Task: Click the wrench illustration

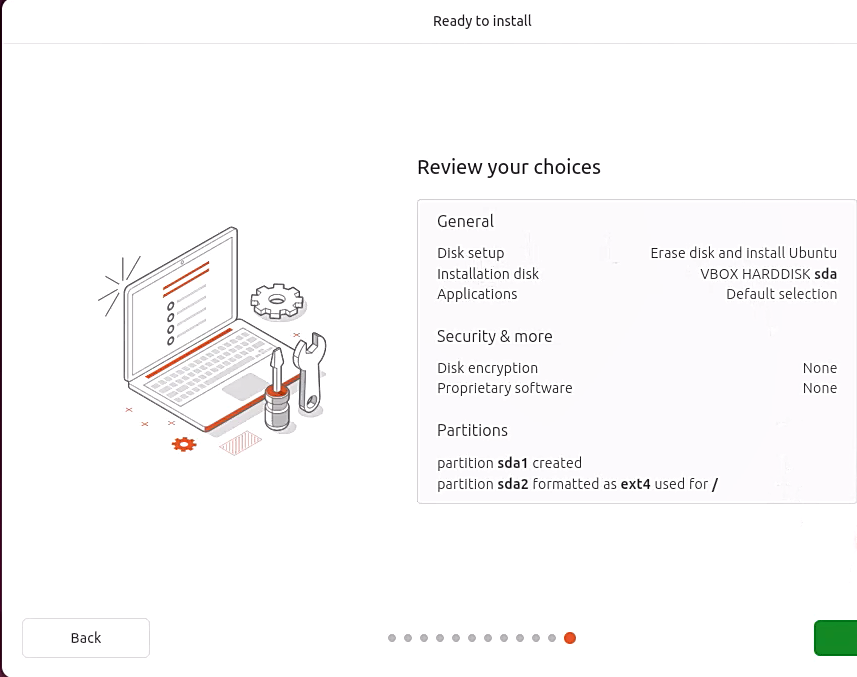Action: point(311,370)
